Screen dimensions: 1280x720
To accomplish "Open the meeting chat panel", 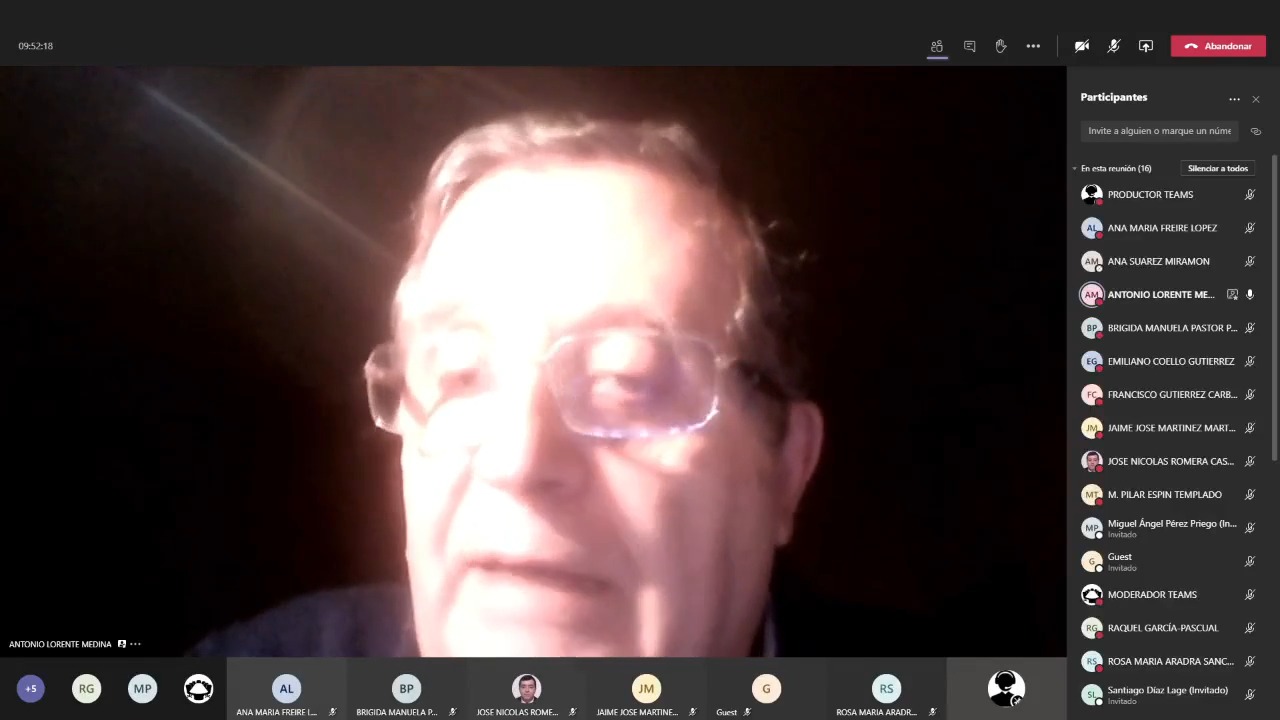I will (x=969, y=46).
